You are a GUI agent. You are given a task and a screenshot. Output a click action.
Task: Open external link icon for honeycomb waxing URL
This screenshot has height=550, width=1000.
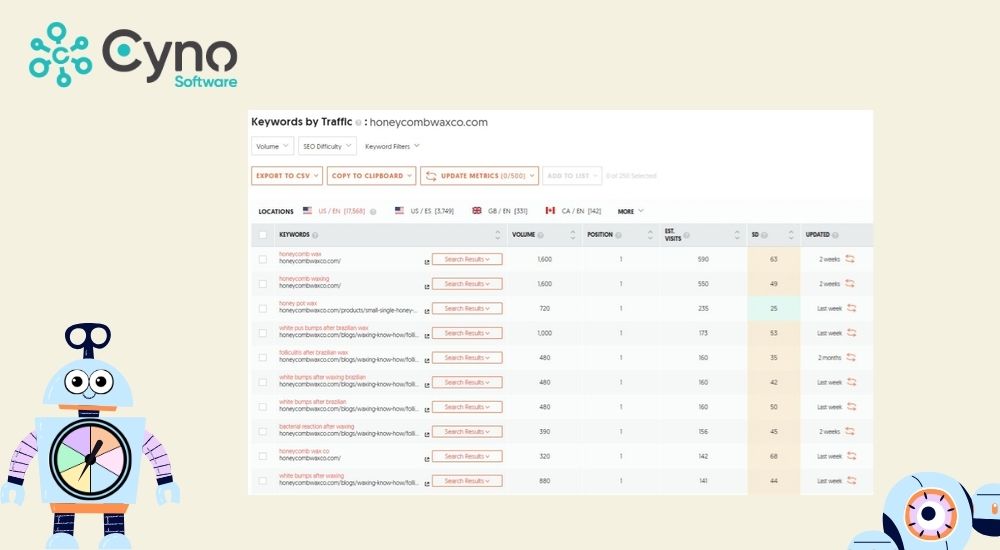point(427,286)
